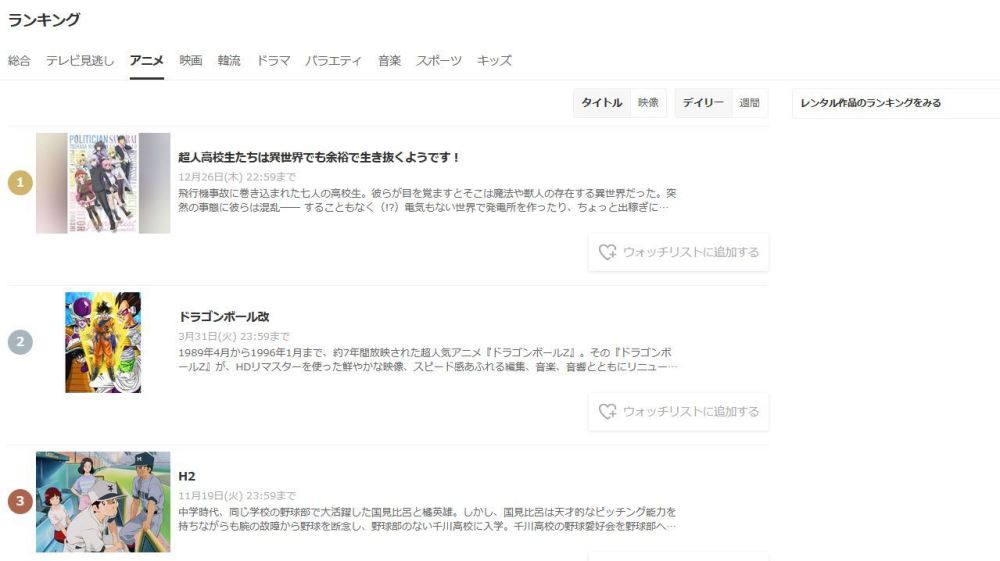Open the テレビ見逃し tab

click(x=80, y=61)
